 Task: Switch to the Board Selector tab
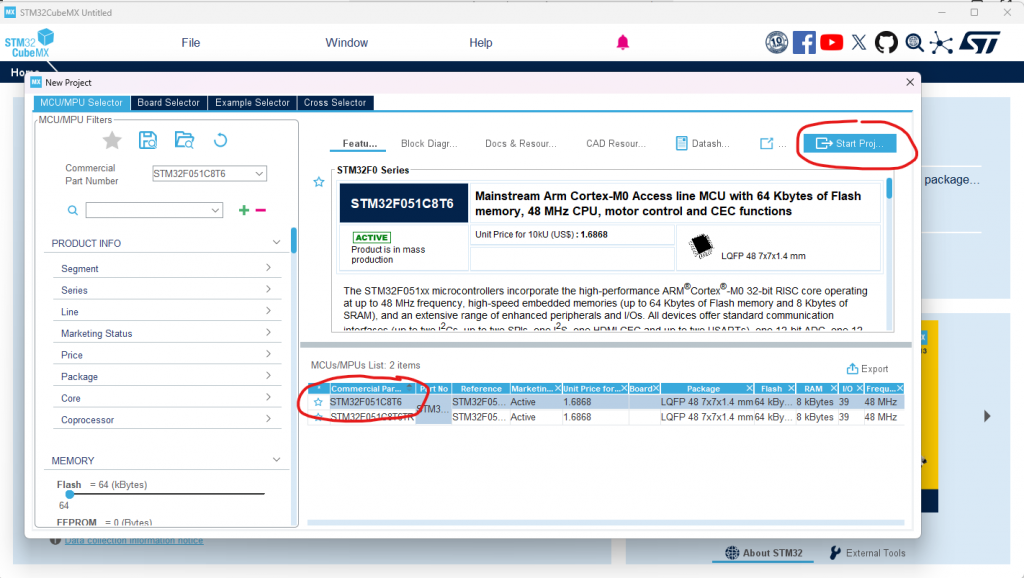[x=168, y=102]
